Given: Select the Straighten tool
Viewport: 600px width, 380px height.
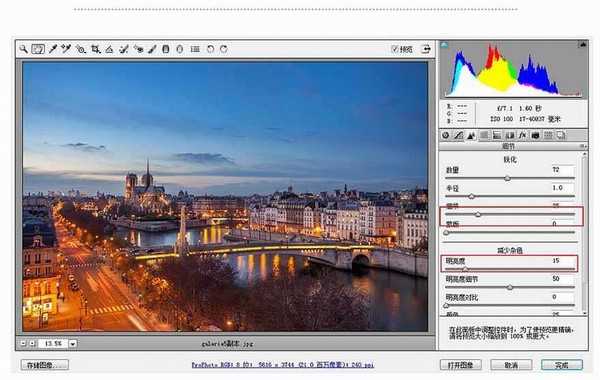Looking at the screenshot, I should tap(109, 49).
